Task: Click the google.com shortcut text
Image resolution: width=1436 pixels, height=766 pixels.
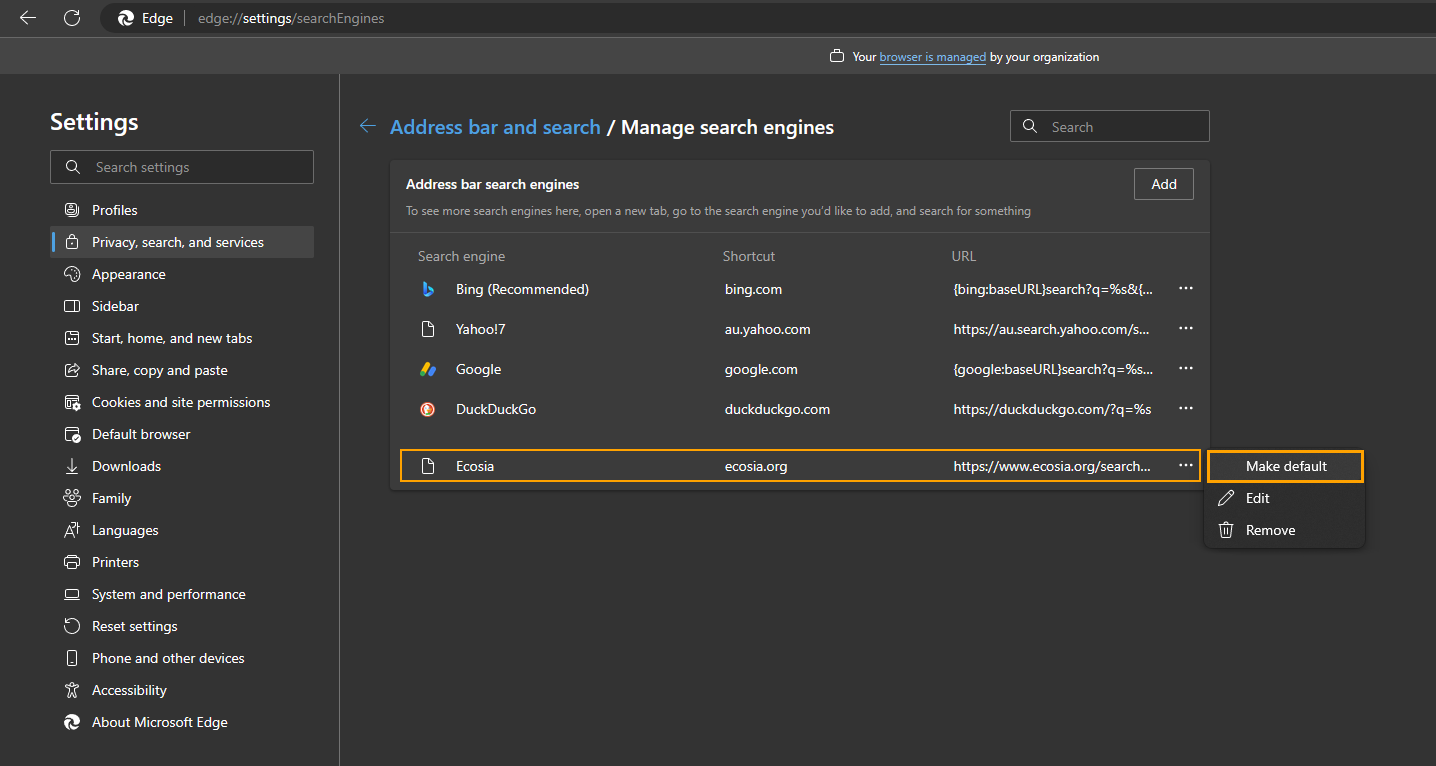Action: (761, 369)
